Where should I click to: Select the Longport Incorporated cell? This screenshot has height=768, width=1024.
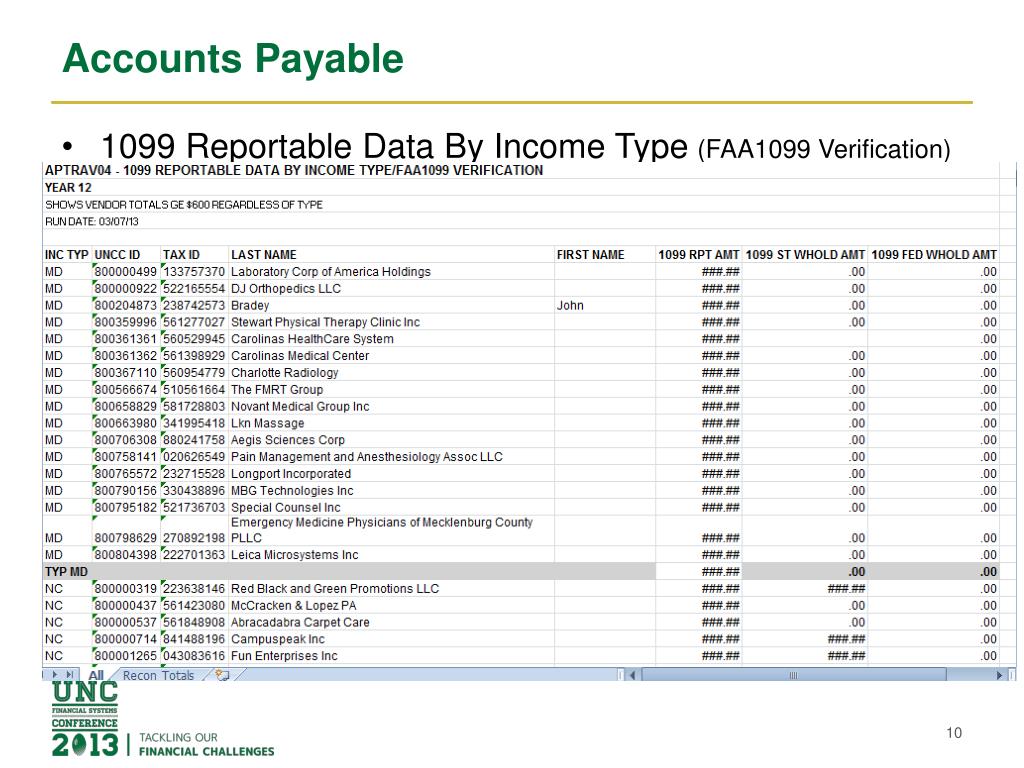click(391, 474)
